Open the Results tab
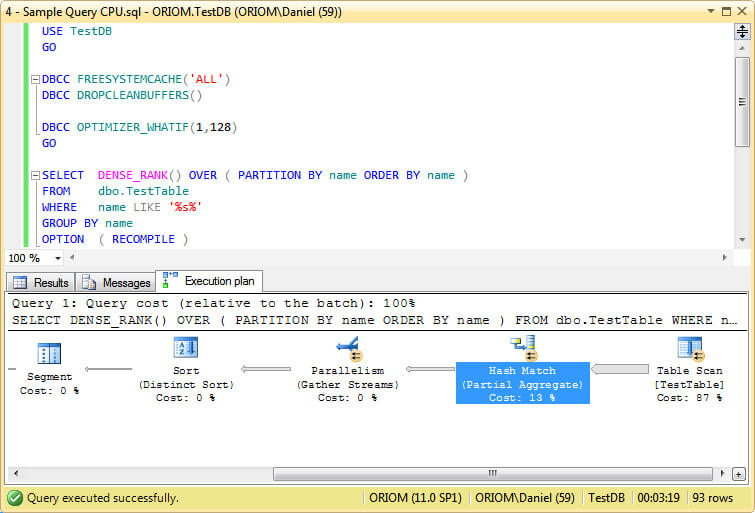This screenshot has height=513, width=755. (40, 282)
